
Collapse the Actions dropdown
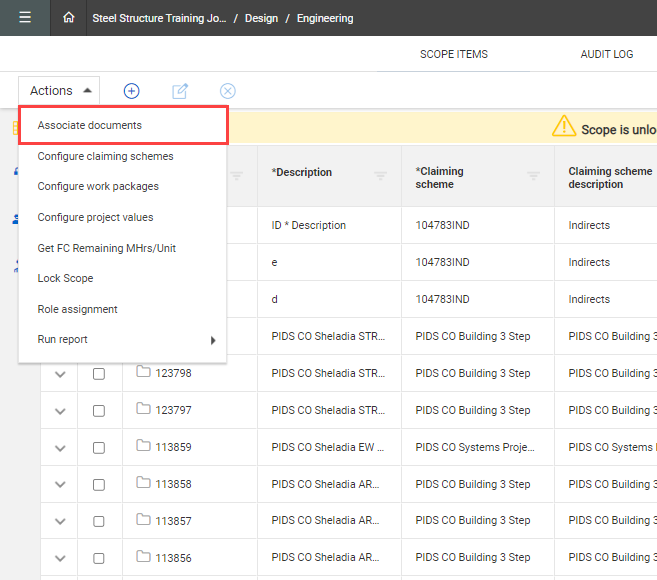point(59,91)
